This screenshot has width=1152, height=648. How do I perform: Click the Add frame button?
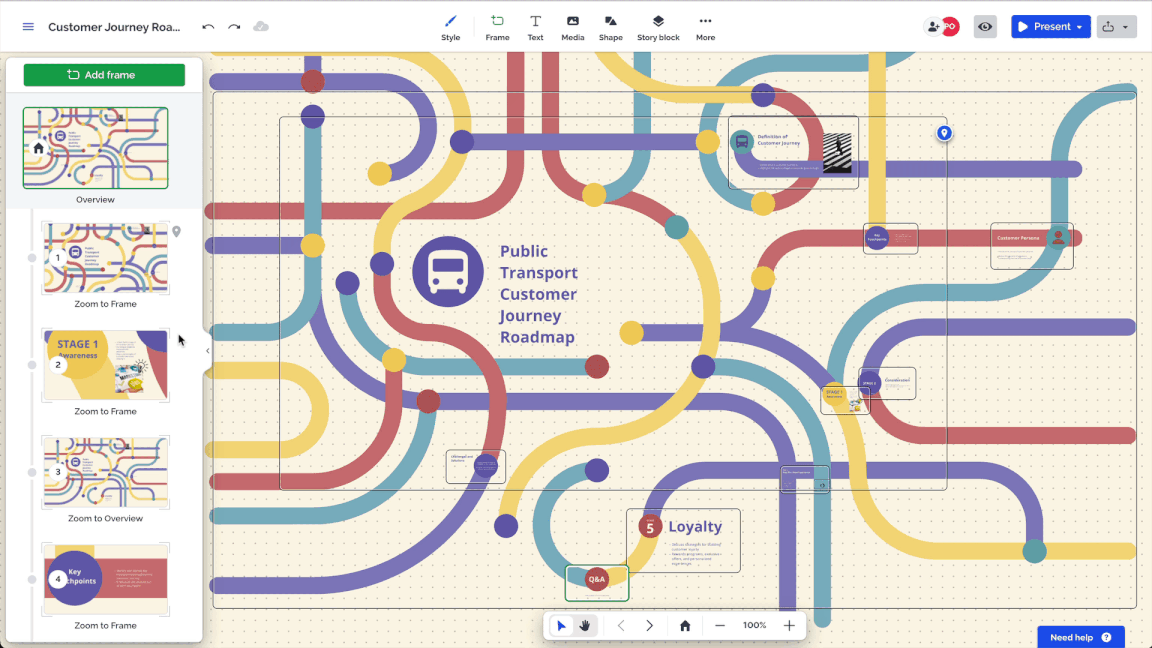click(x=104, y=75)
